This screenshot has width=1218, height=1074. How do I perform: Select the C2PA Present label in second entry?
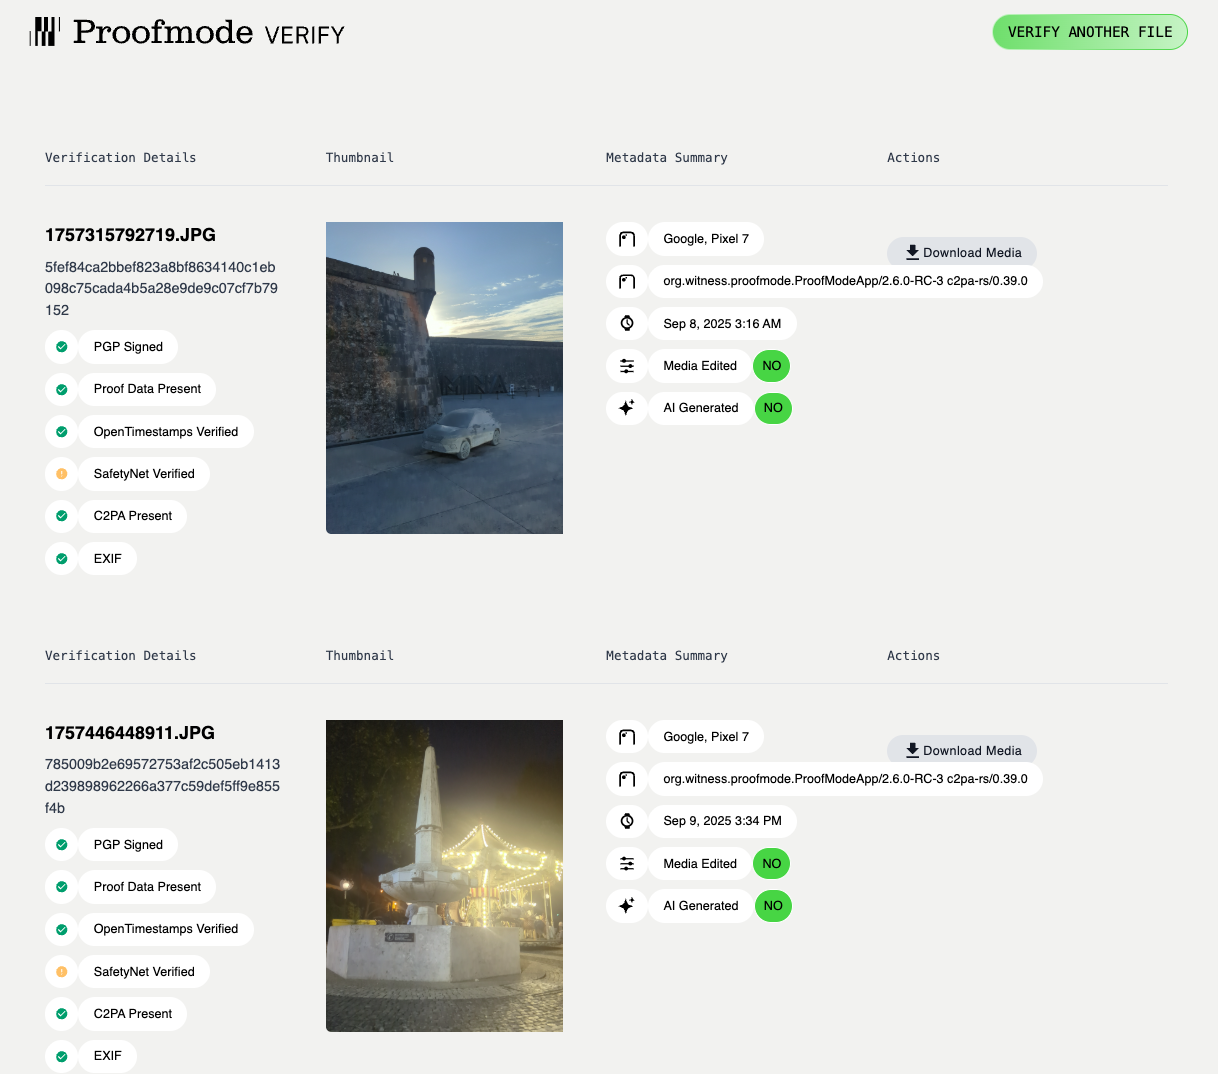click(133, 1014)
